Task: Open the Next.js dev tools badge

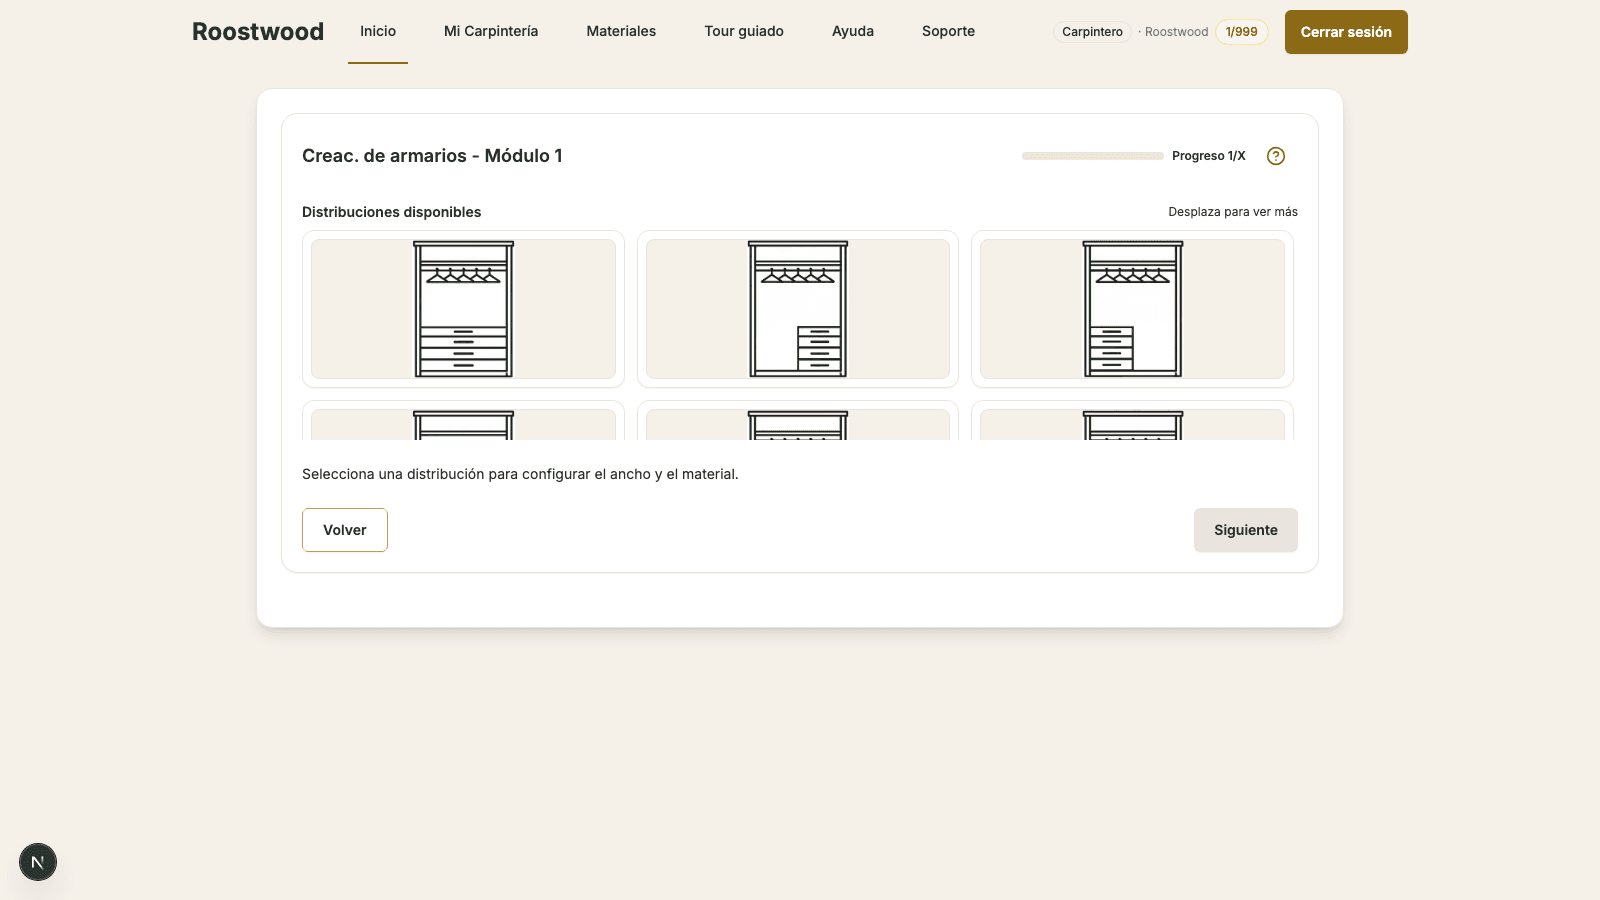Action: 38,862
